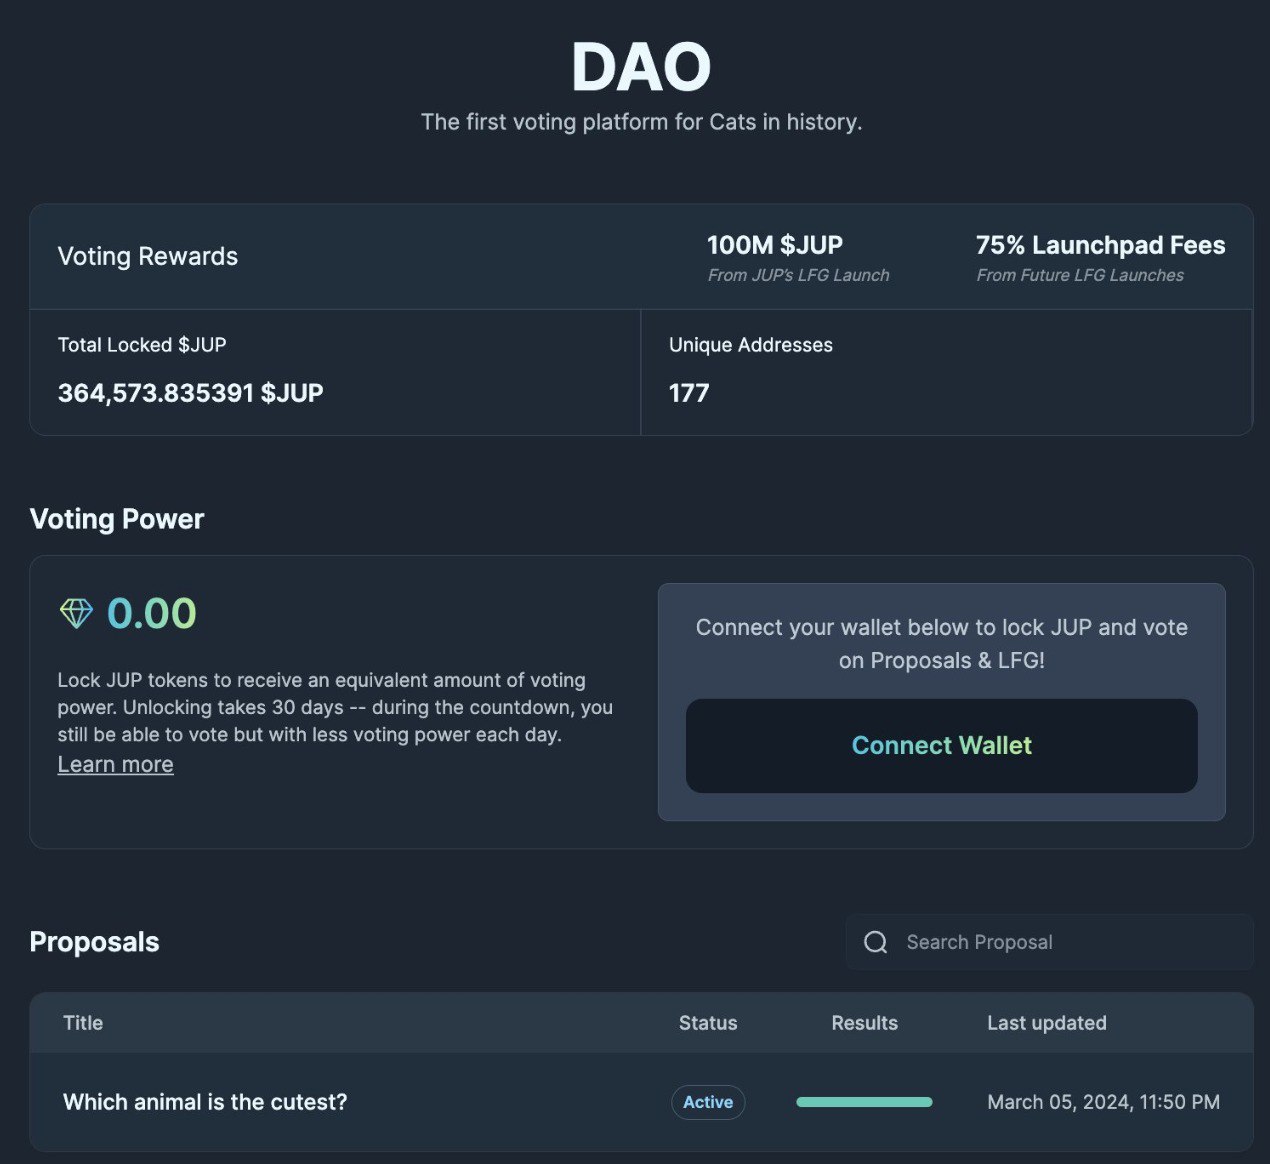The width and height of the screenshot is (1270, 1164).
Task: Sort by the Title column header
Action: (83, 1023)
